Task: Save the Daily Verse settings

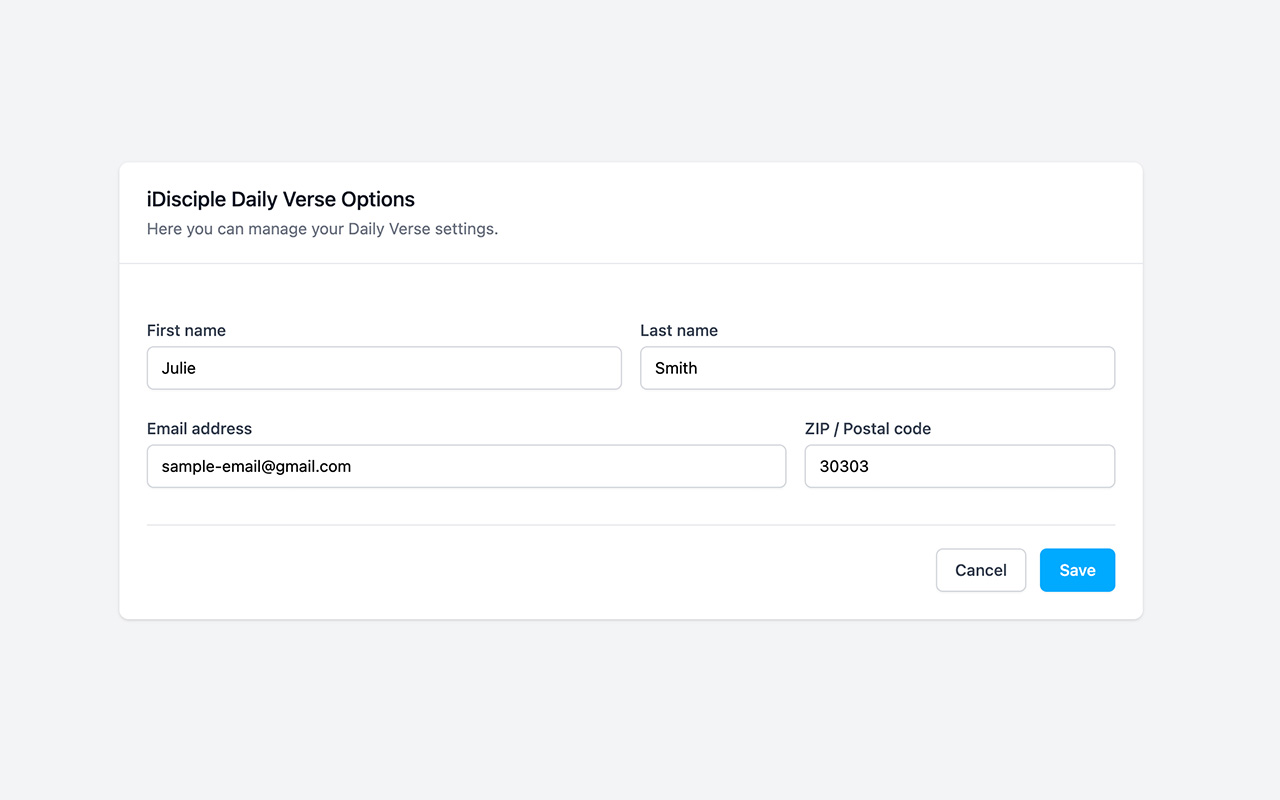Action: (x=1077, y=570)
